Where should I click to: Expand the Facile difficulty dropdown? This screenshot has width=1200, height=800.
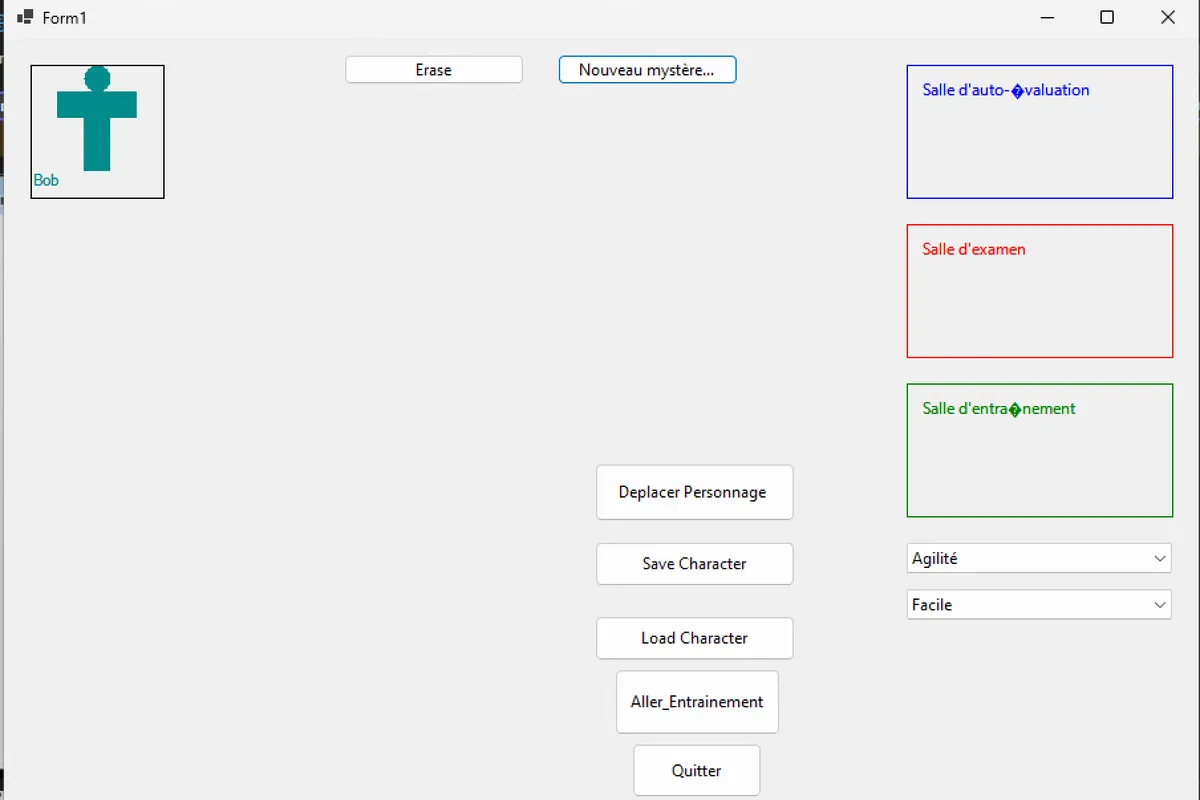point(1039,605)
